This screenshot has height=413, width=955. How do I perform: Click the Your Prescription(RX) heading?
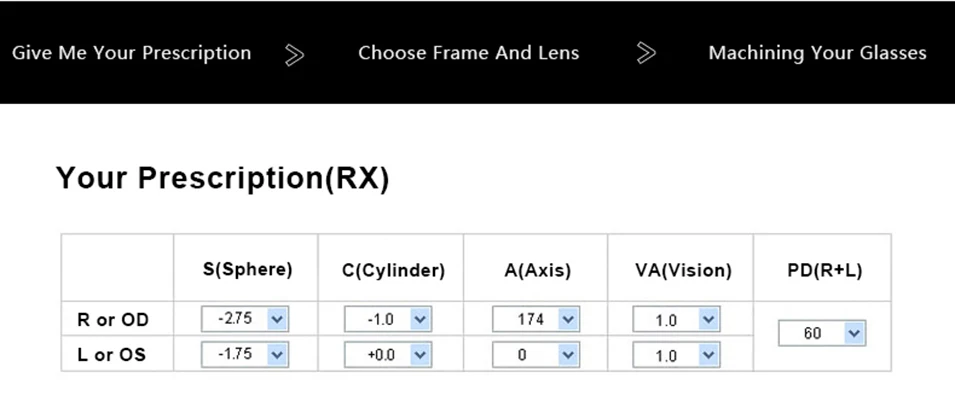[222, 178]
